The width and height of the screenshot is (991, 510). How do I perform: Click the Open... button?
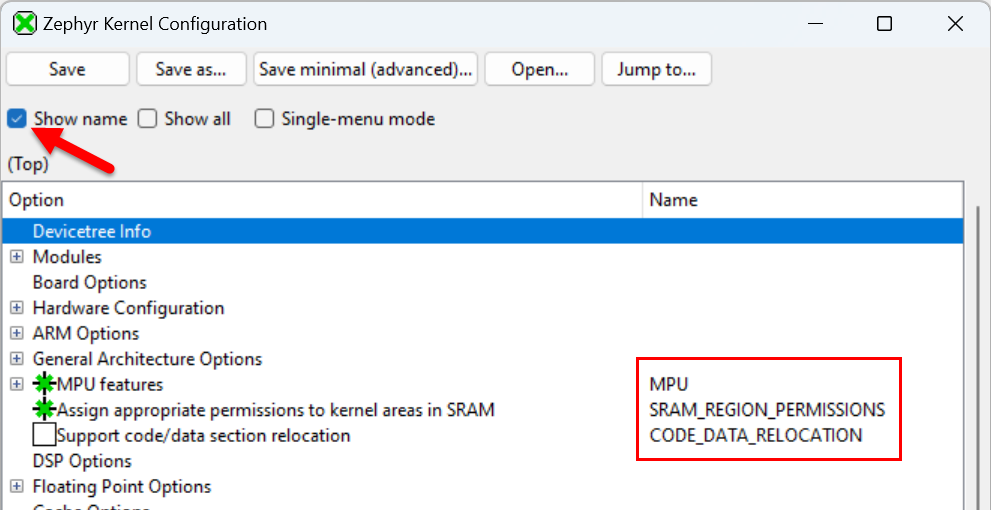(540, 69)
